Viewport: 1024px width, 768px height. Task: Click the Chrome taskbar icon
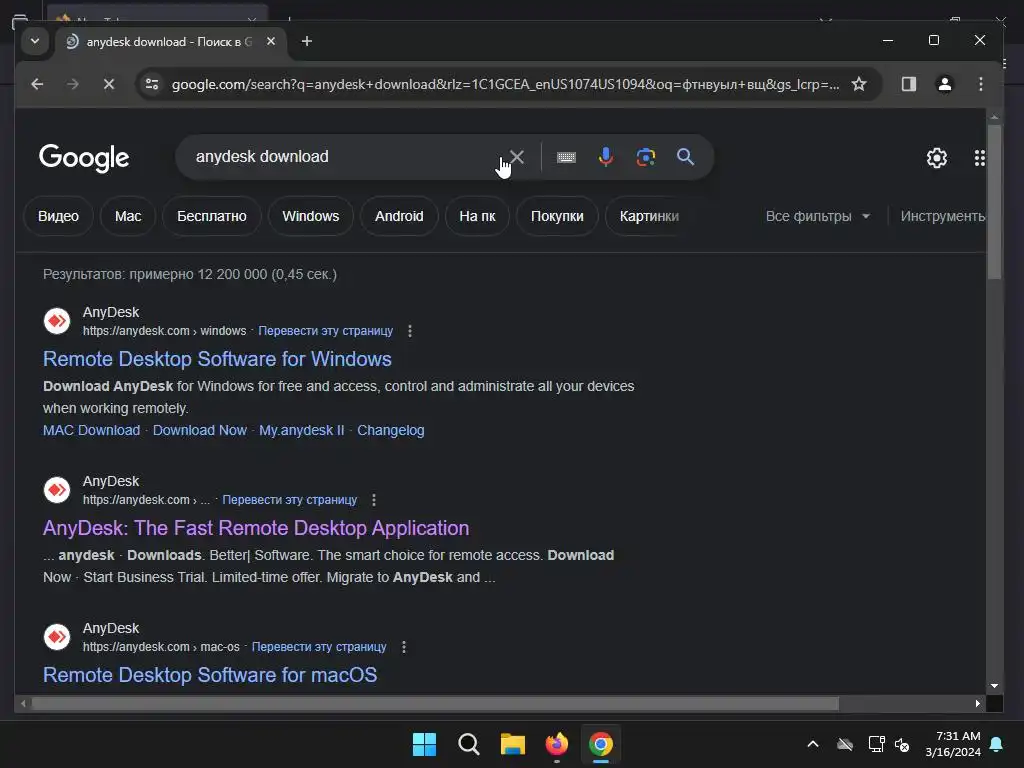(x=601, y=744)
